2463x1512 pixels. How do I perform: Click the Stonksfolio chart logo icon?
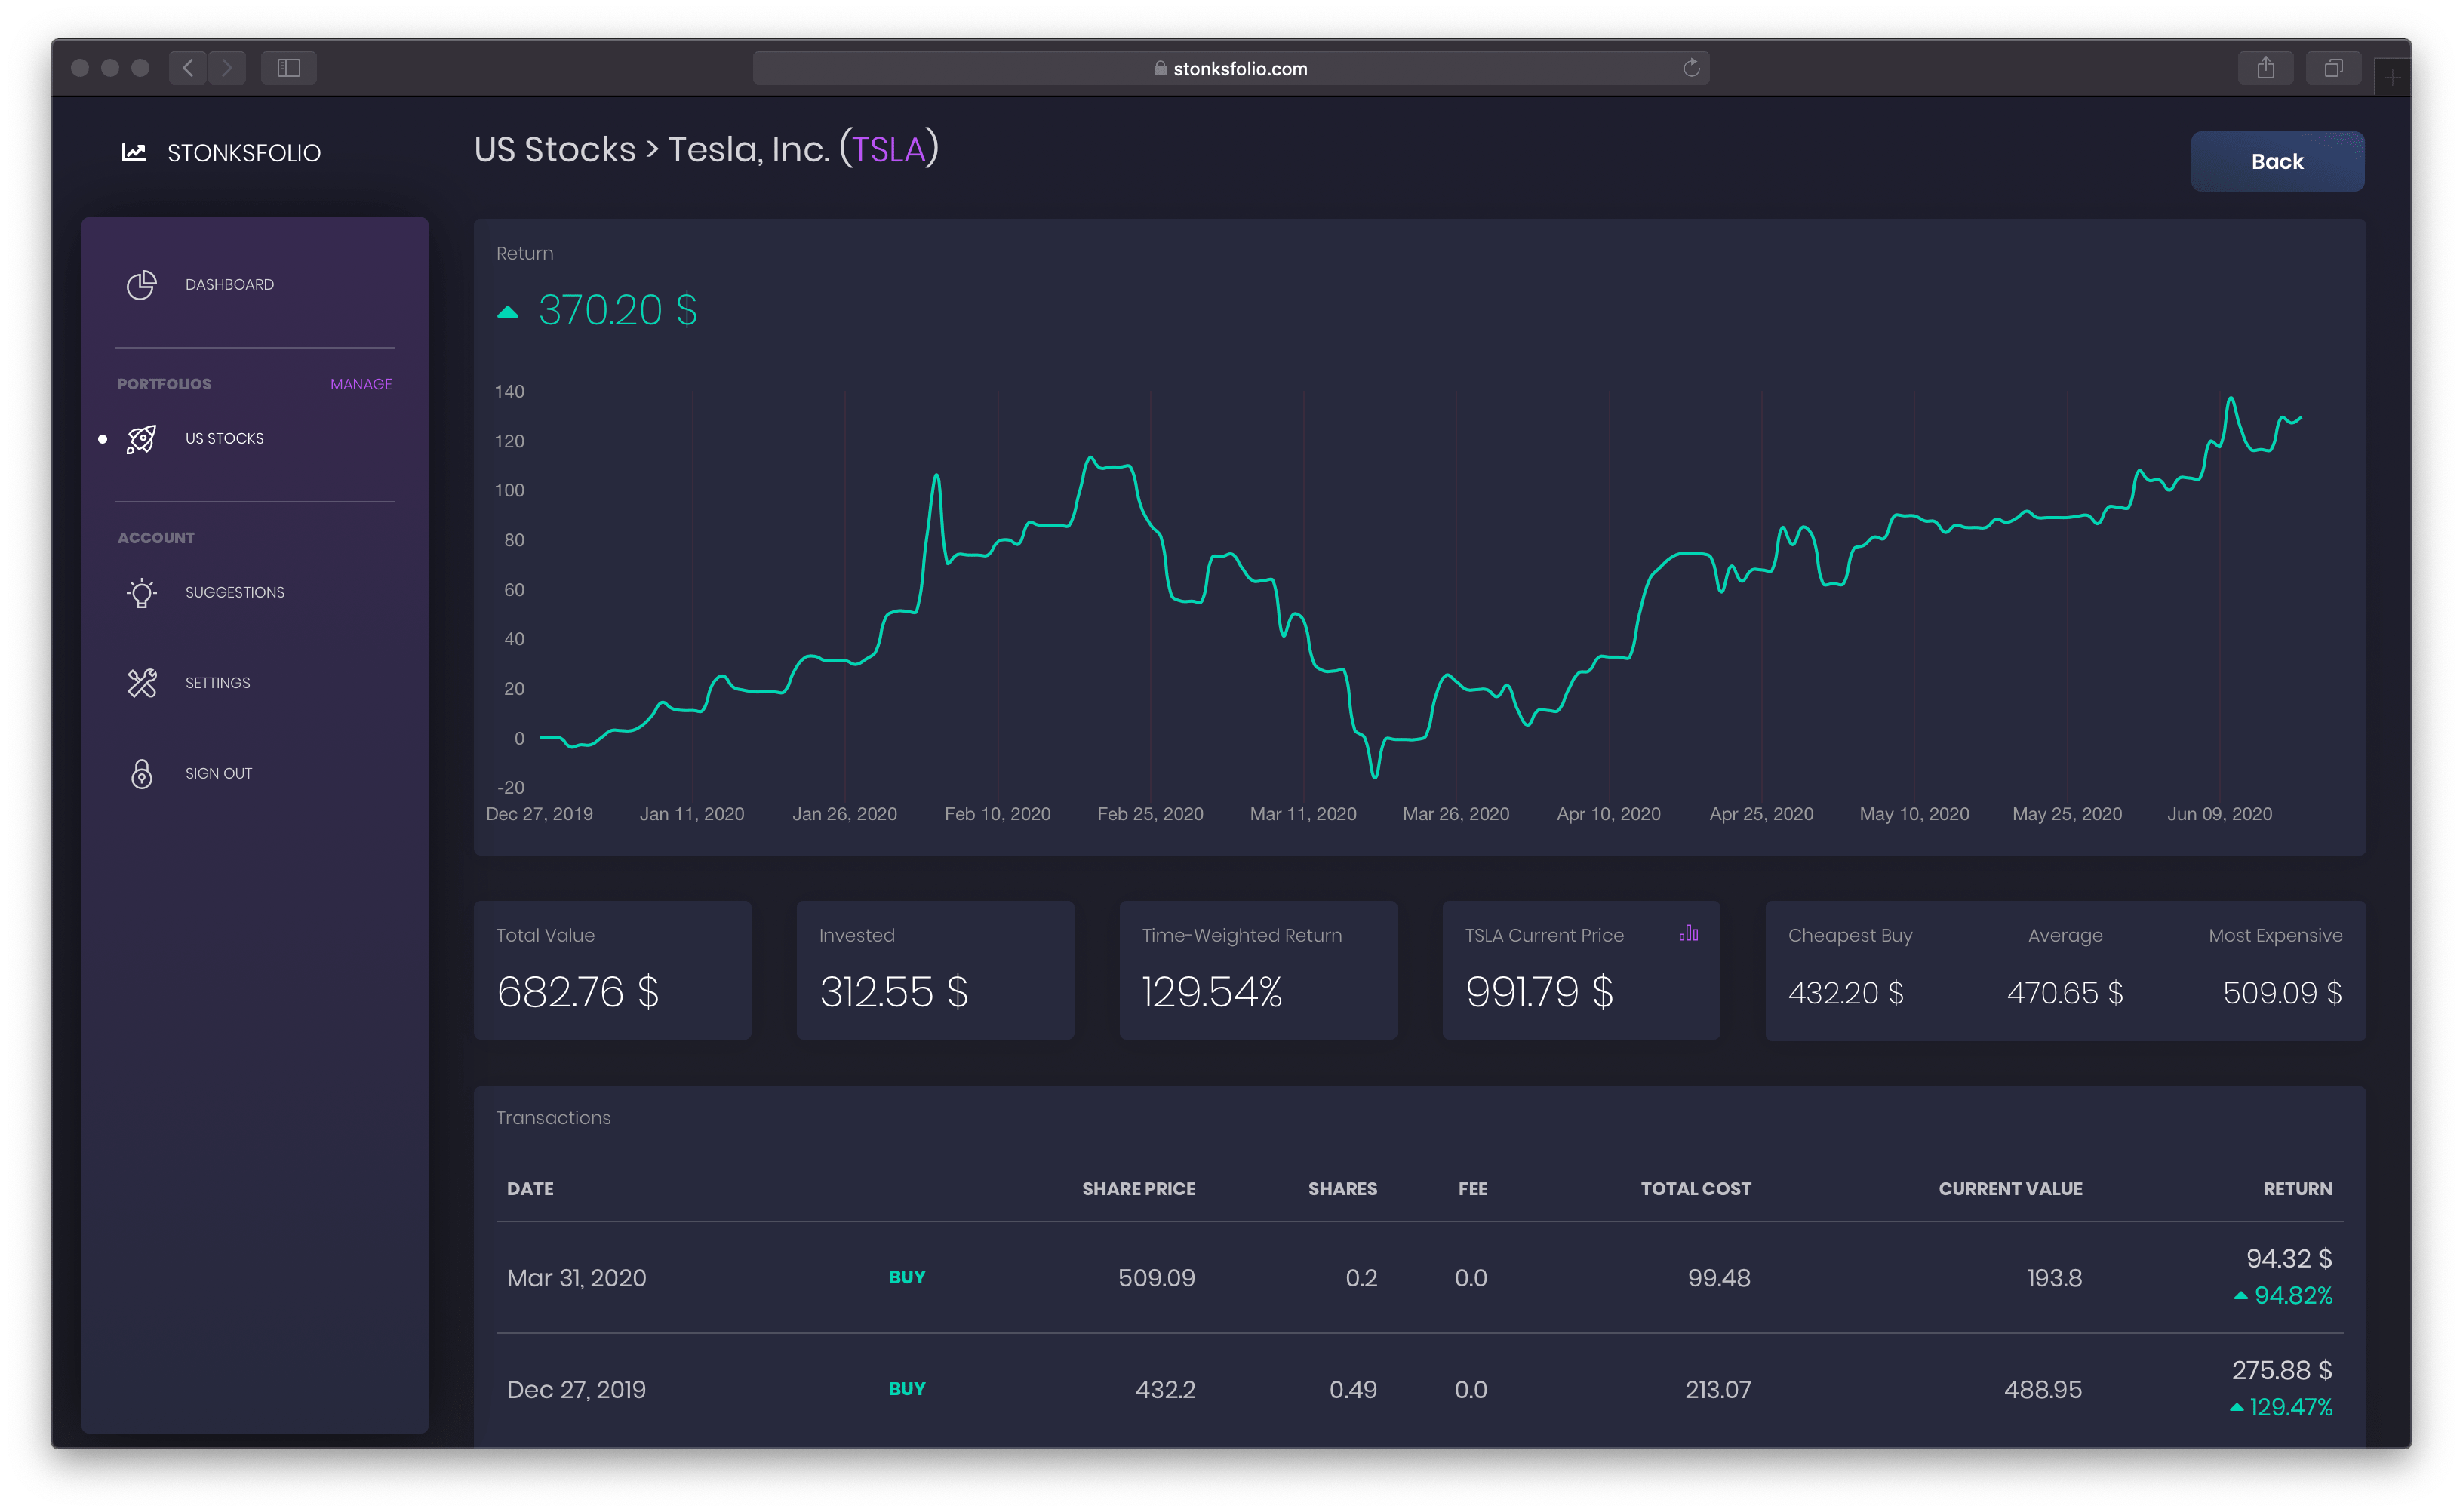pos(134,152)
